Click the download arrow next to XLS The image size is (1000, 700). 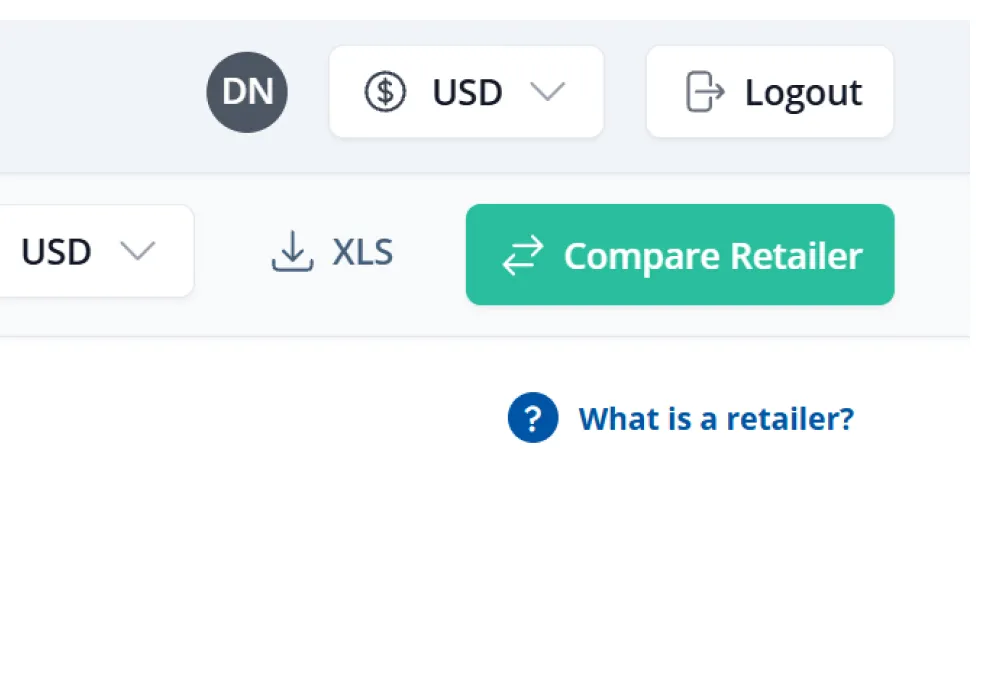[291, 252]
